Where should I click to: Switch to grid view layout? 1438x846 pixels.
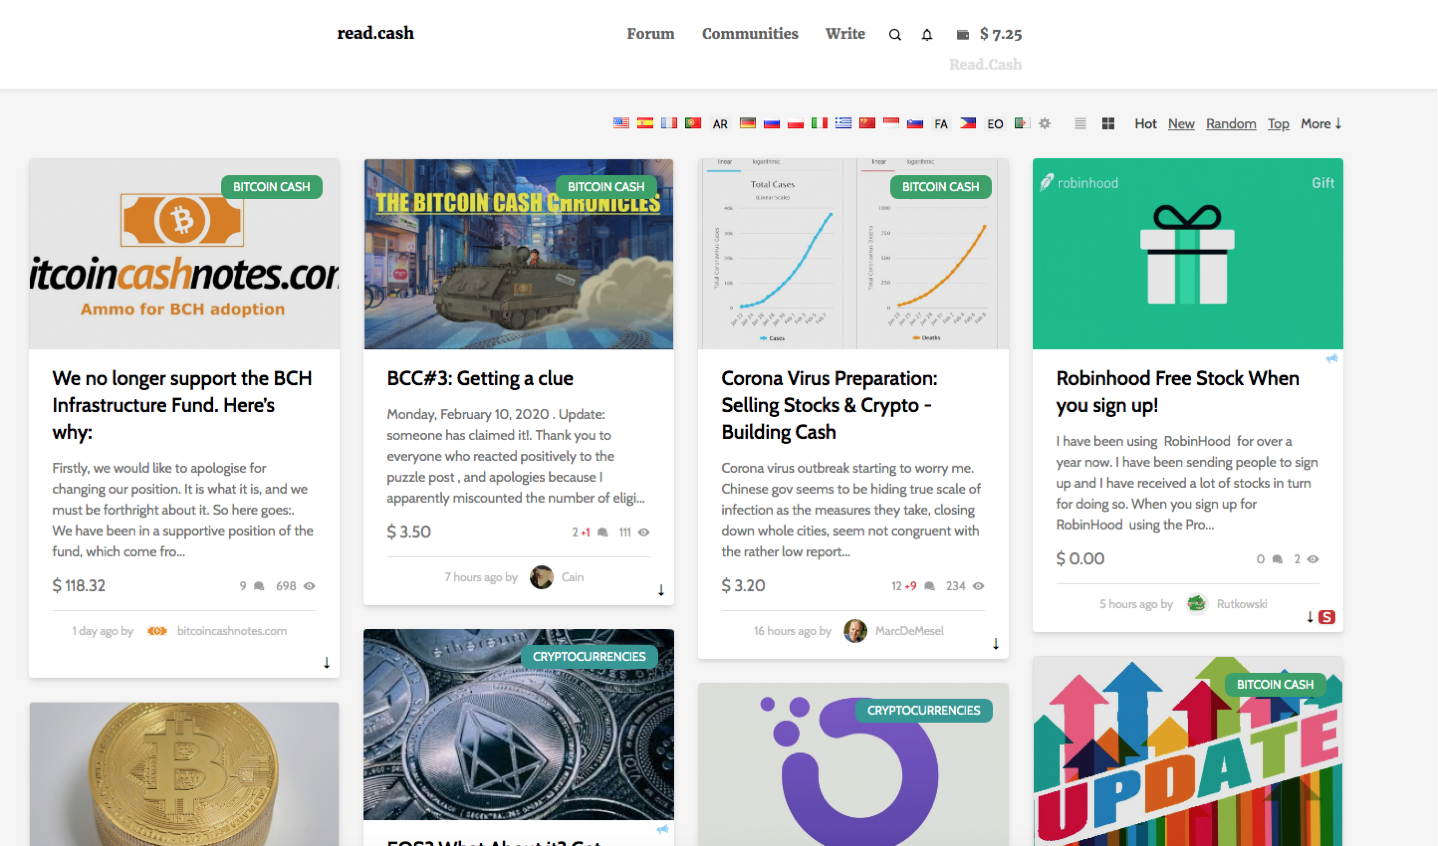pyautogui.click(x=1108, y=123)
